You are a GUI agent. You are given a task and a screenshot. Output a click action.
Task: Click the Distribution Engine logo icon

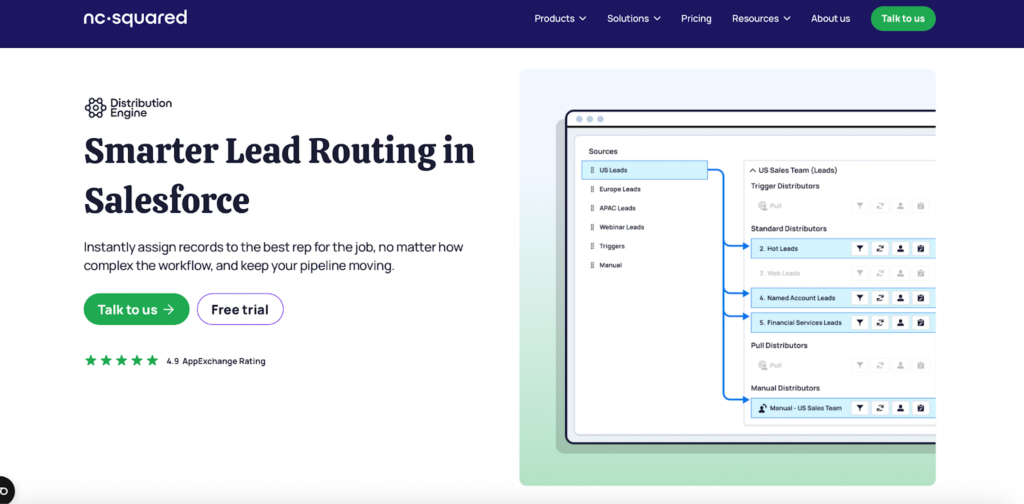point(95,108)
